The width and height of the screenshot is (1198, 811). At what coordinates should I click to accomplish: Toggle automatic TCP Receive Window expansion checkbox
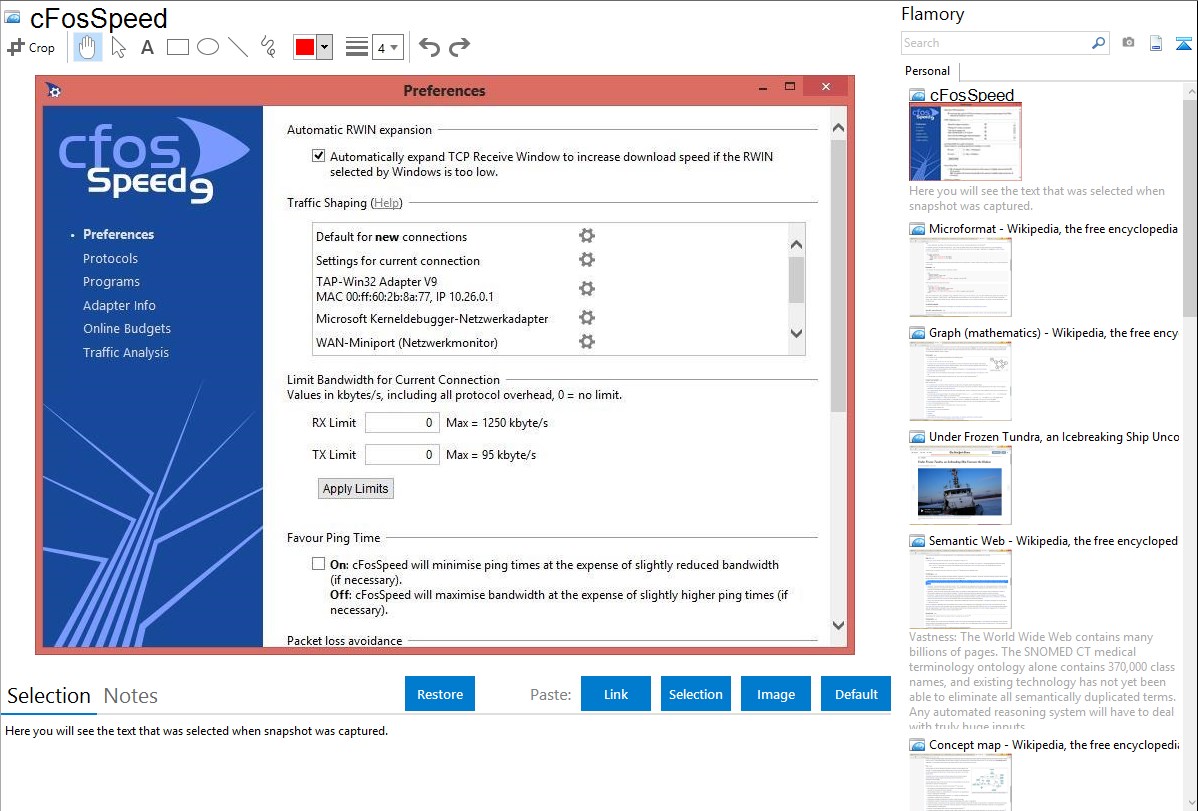[319, 156]
